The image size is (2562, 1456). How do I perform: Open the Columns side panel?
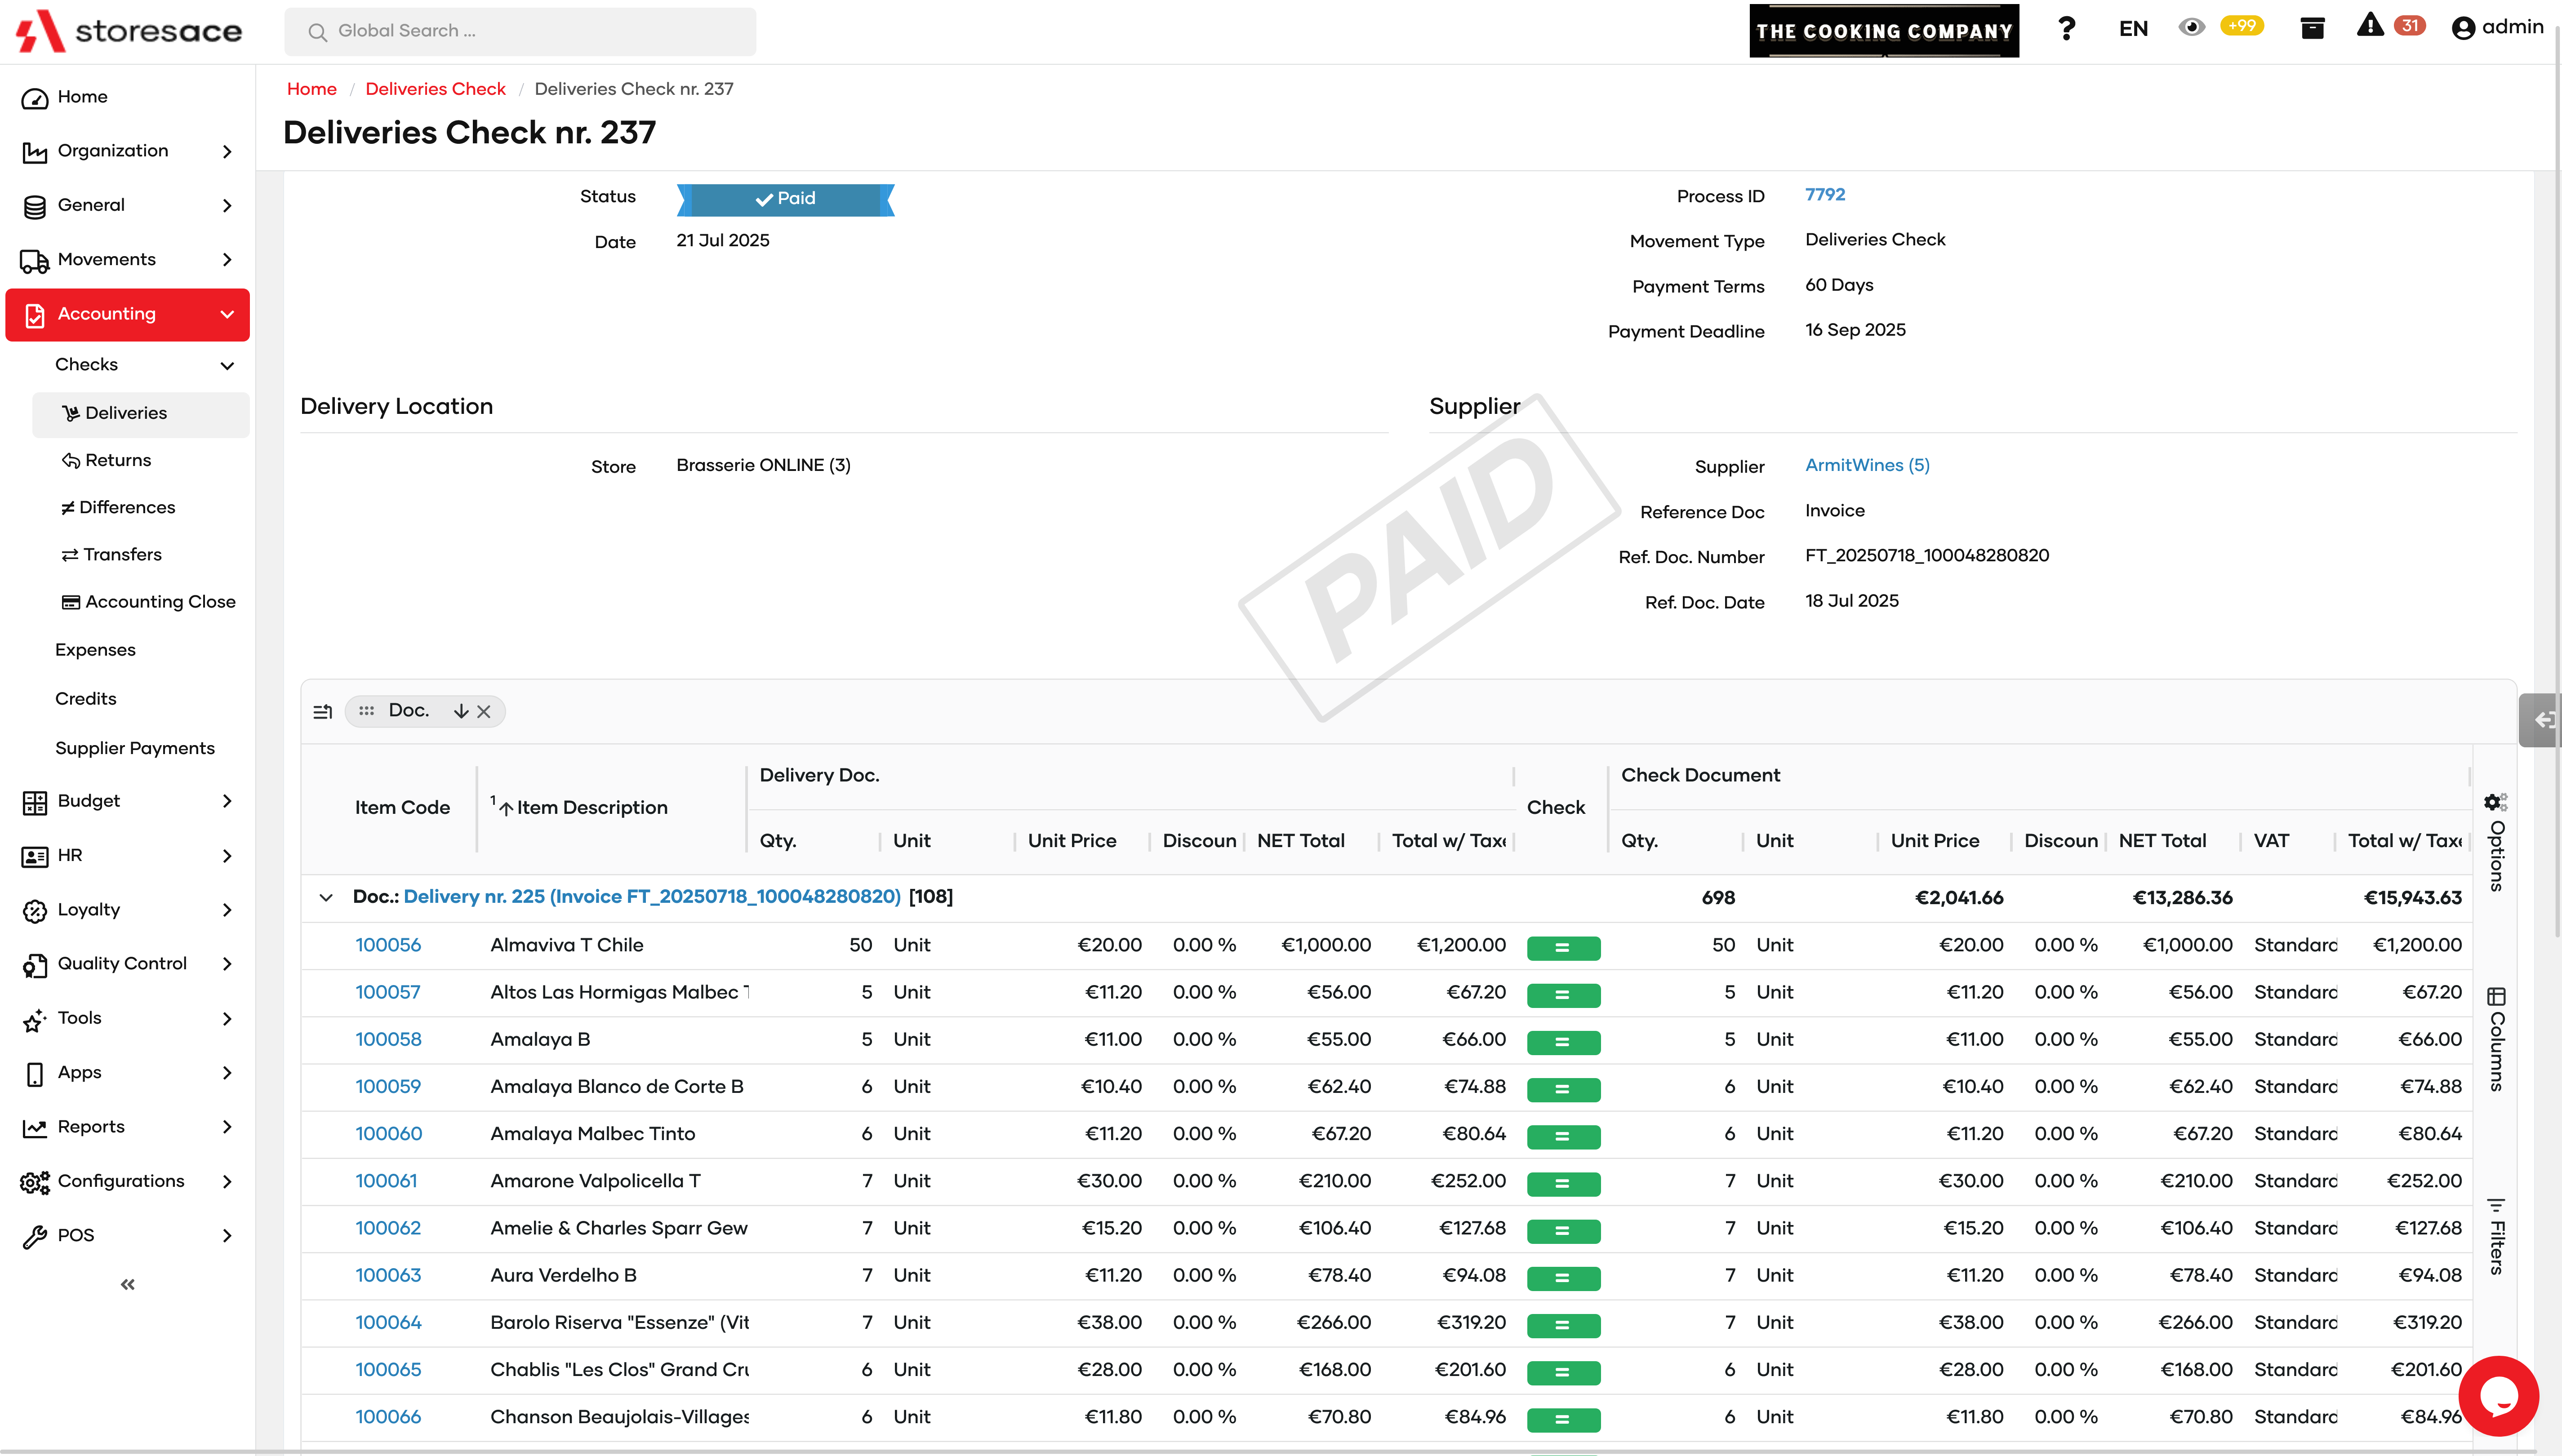click(x=2496, y=1039)
